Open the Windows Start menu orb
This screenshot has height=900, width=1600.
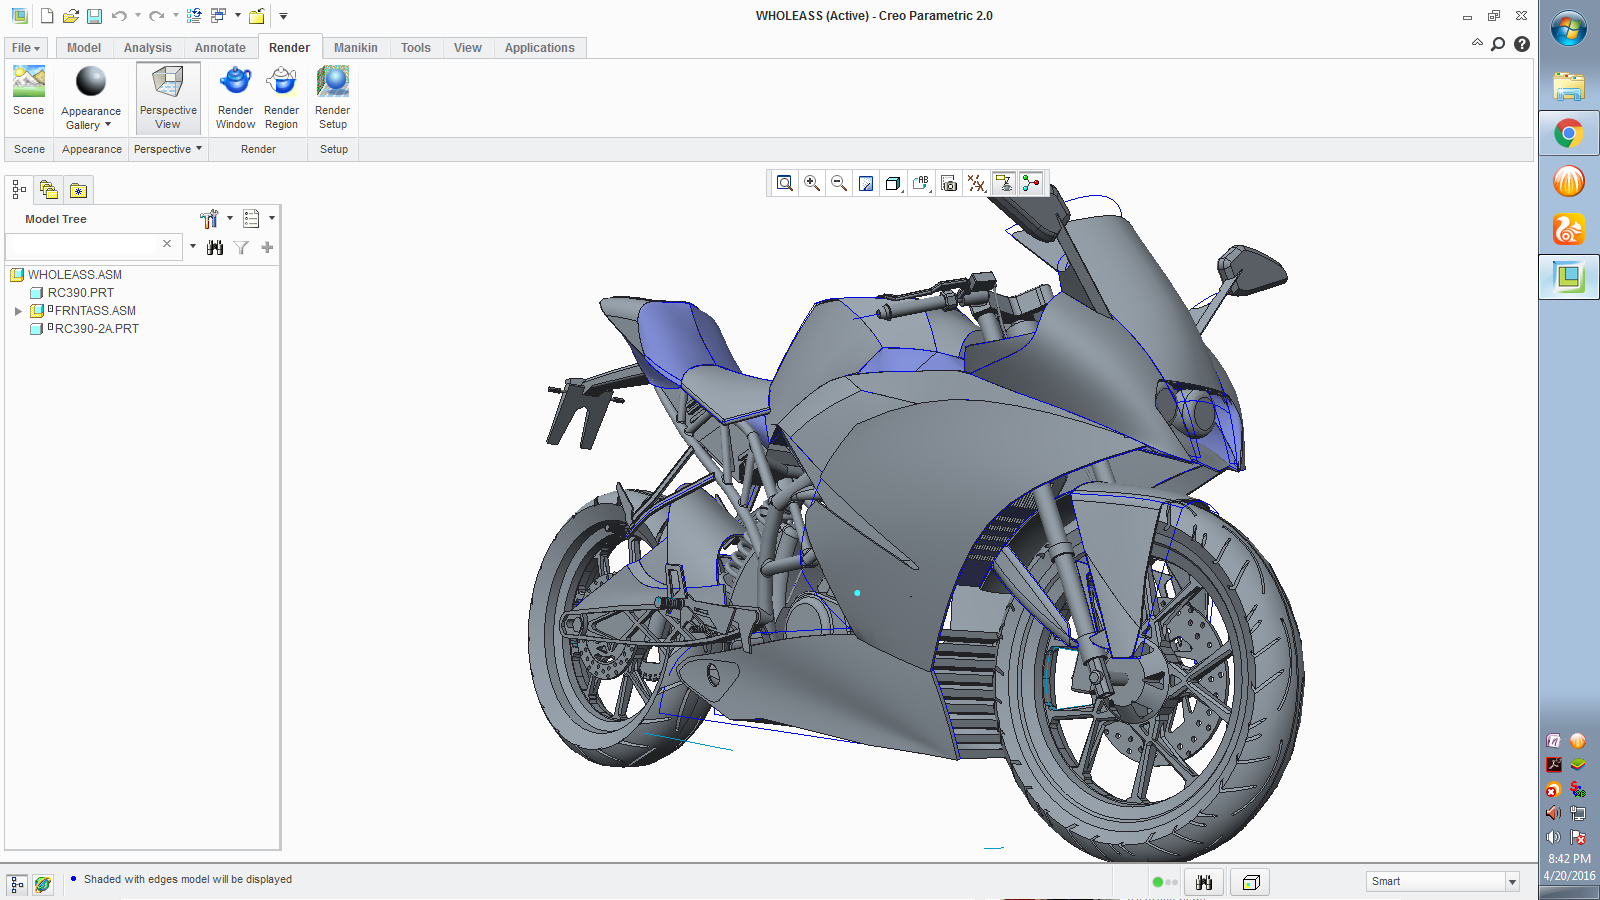tap(1569, 29)
